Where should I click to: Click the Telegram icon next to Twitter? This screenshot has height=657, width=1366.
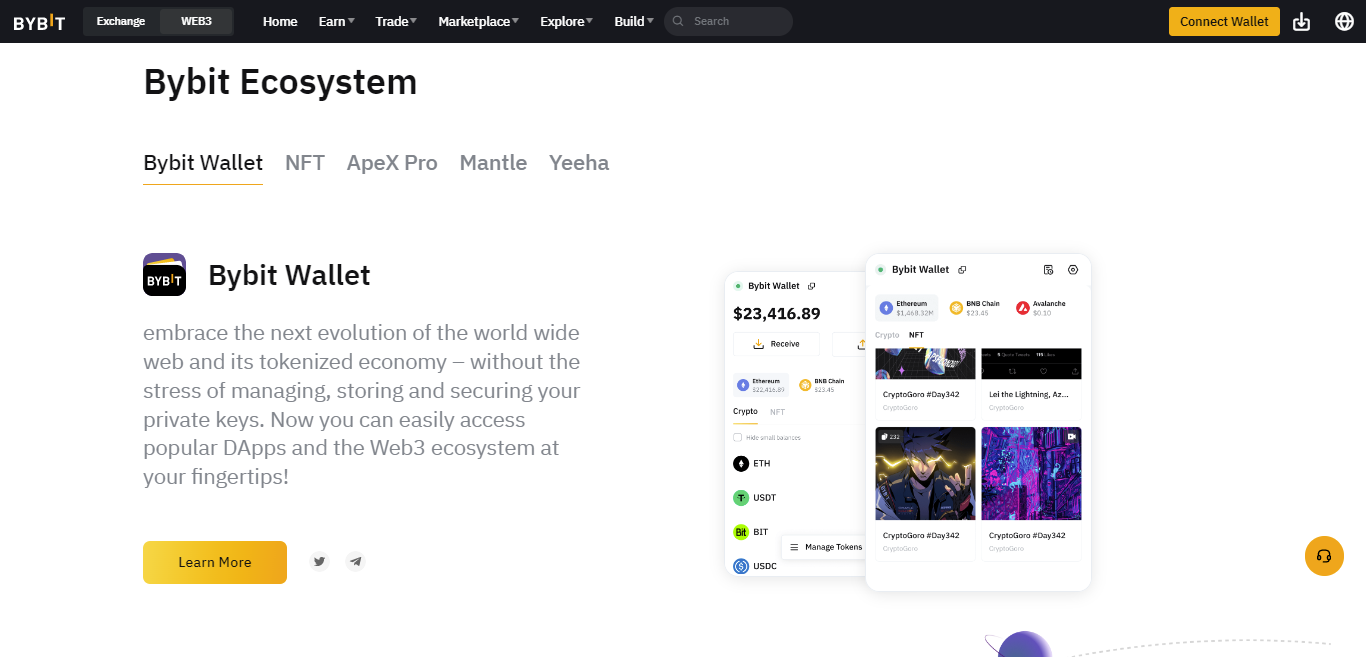355,561
